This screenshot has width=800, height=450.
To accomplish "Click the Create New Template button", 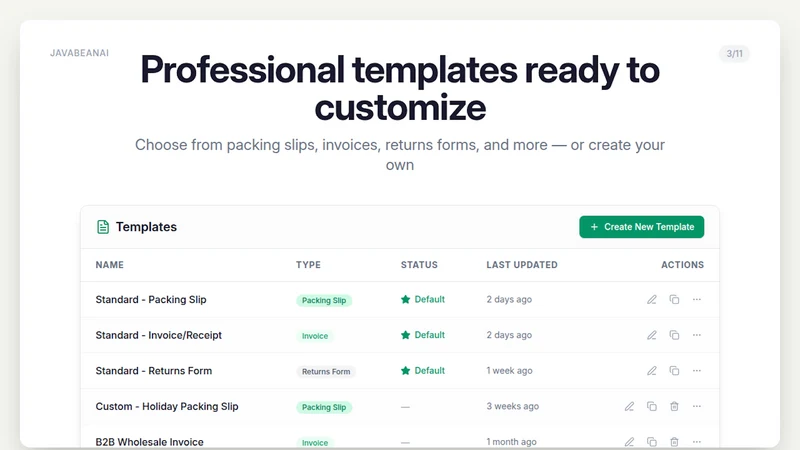I will (641, 227).
